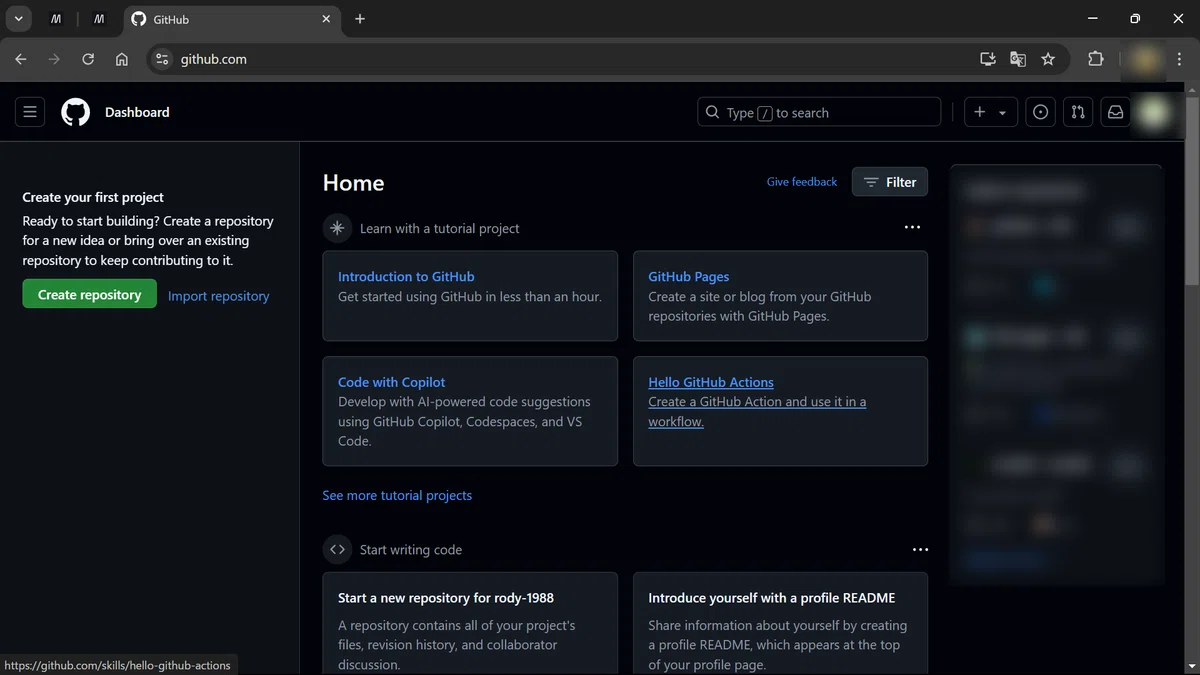Click the Import repository link
The width and height of the screenshot is (1200, 675).
tap(218, 296)
